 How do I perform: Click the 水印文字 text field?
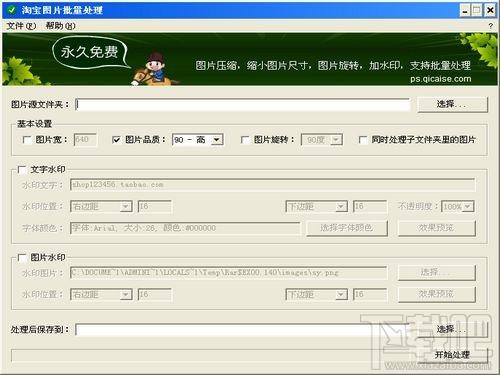(x=272, y=185)
